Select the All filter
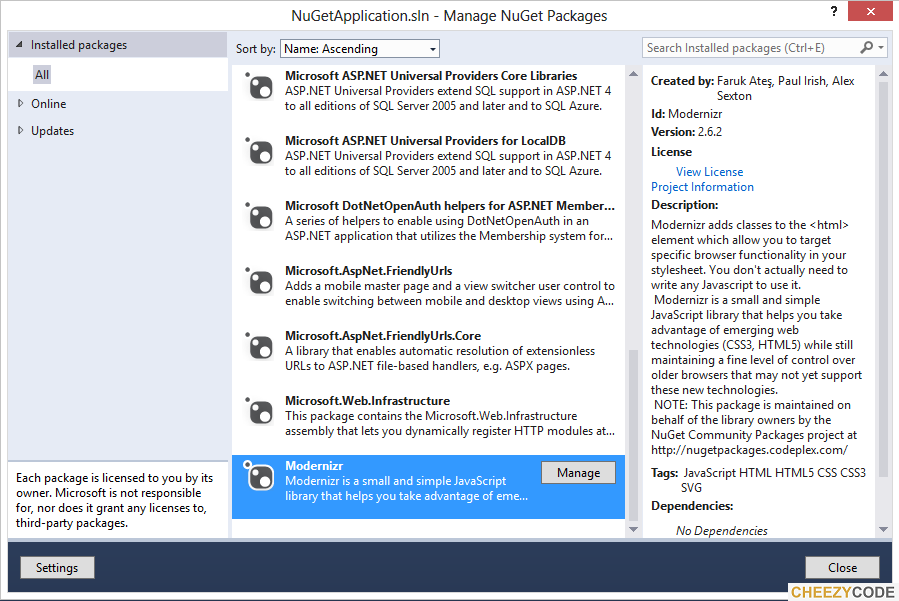Screen dimensions: 899x601 42,74
